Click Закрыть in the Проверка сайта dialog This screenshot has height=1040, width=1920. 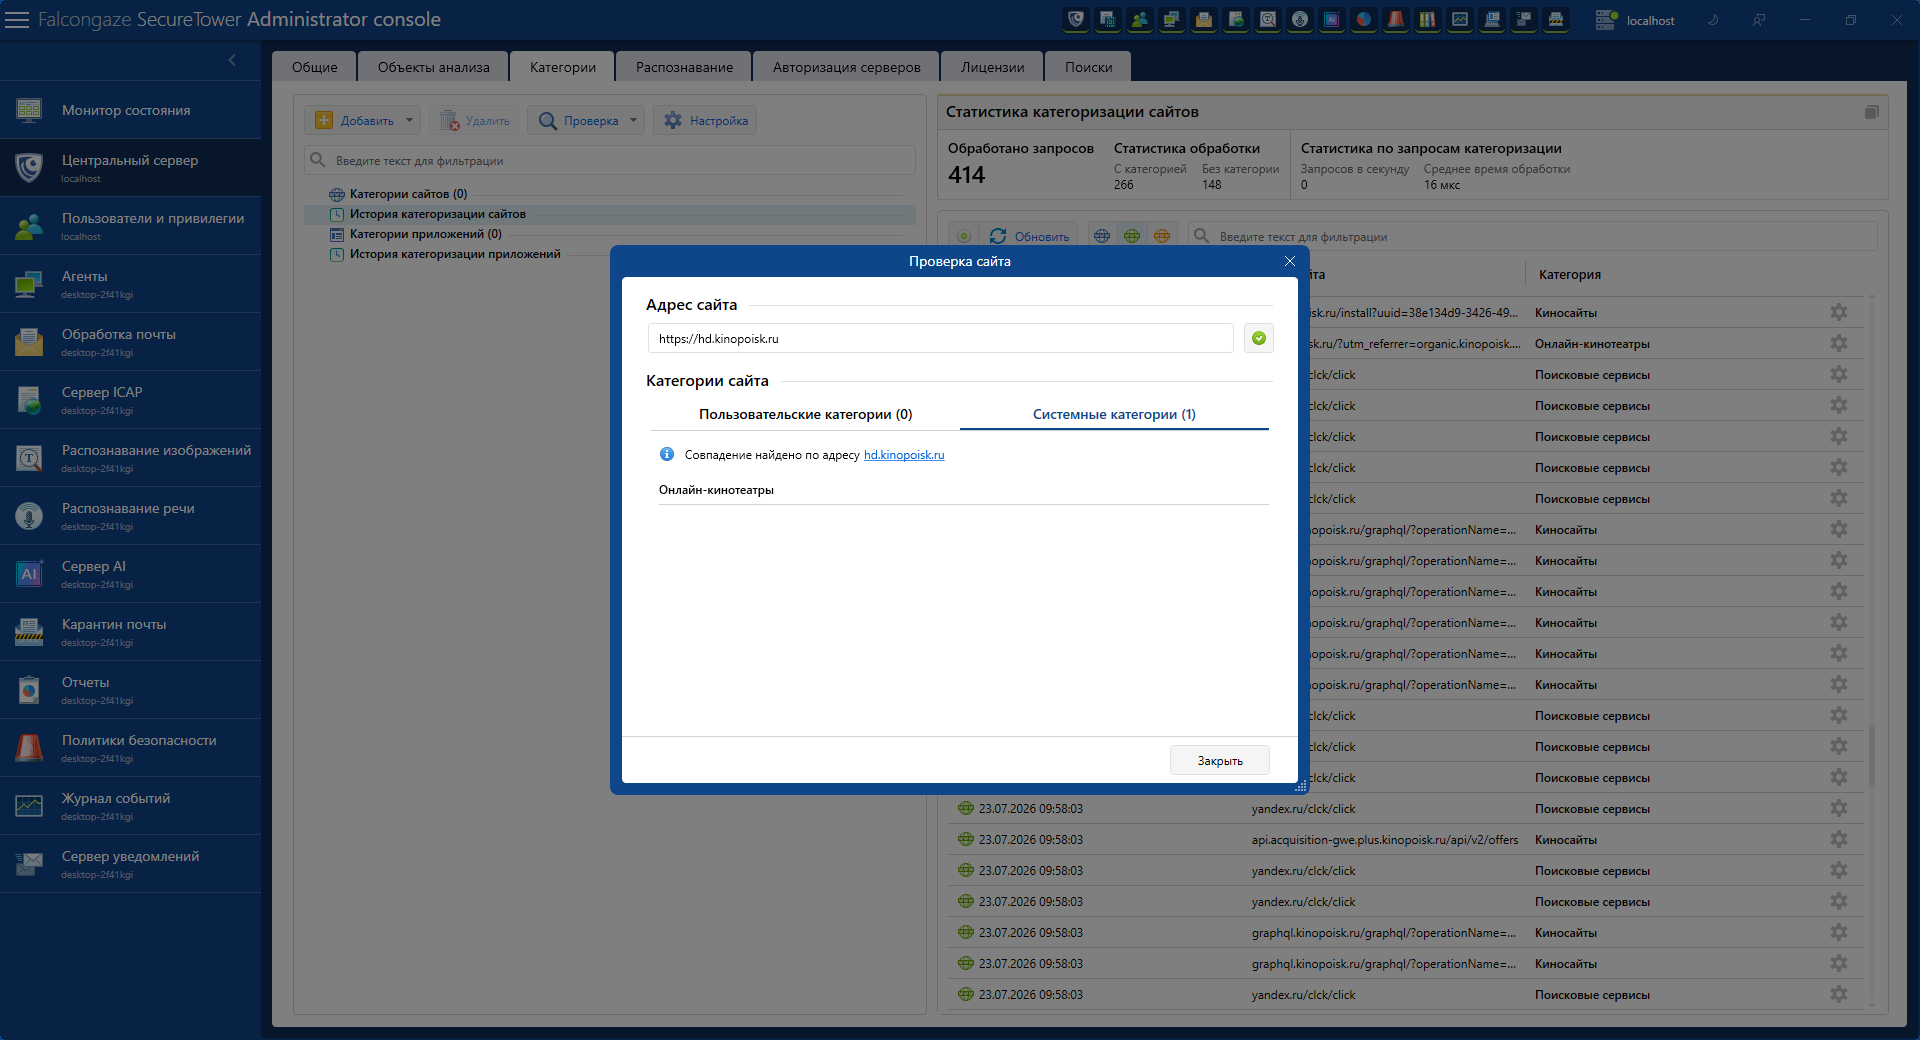(1220, 760)
